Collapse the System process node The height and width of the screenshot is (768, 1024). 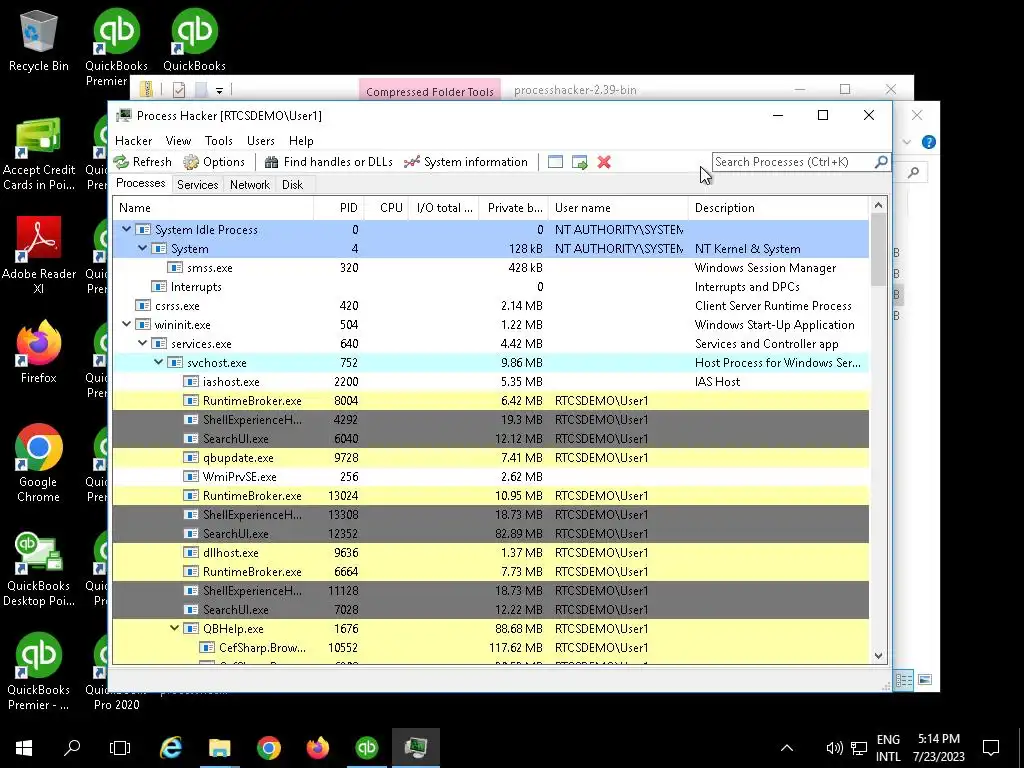[142, 248]
